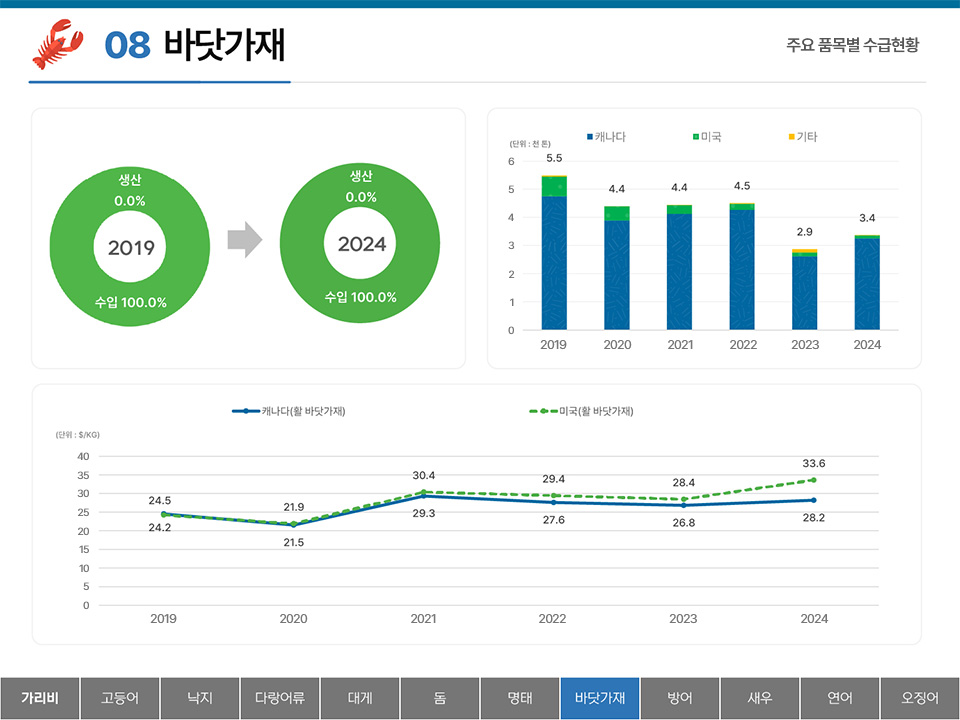
Task: Open the 연어 section
Action: 840,698
